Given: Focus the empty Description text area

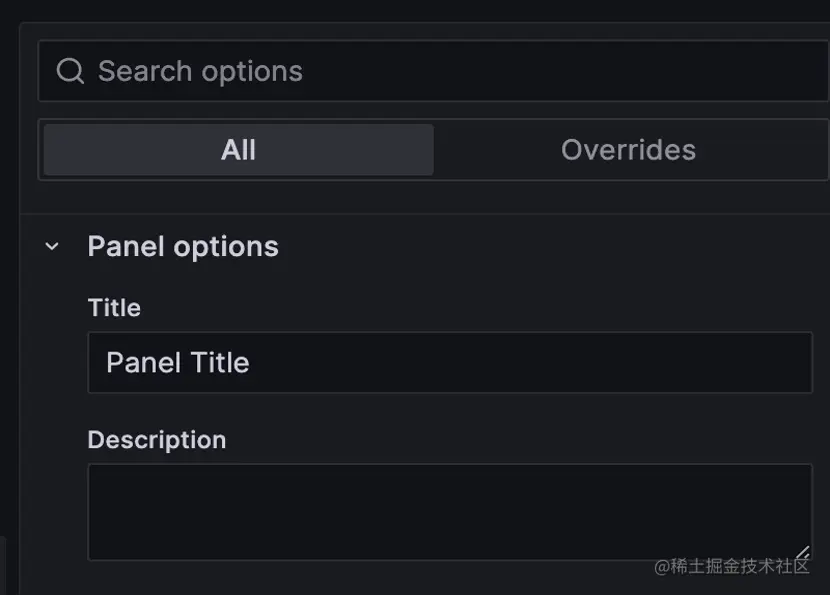Looking at the screenshot, I should coord(450,510).
